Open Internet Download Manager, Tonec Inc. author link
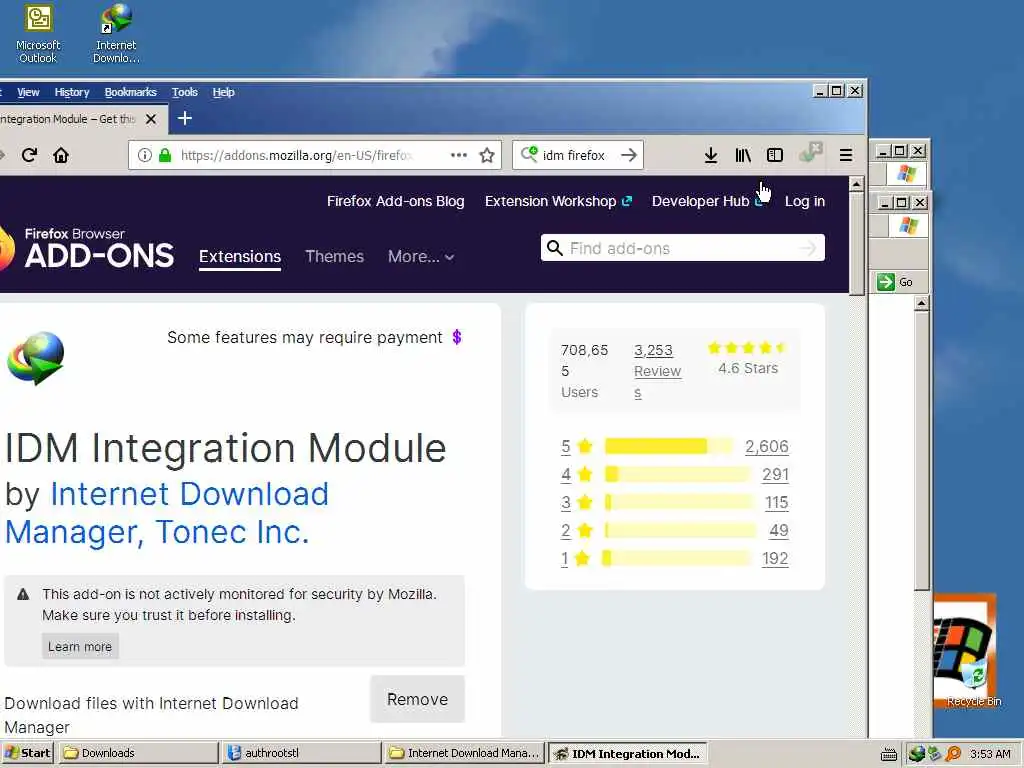Viewport: 1024px width, 768px height. point(167,513)
